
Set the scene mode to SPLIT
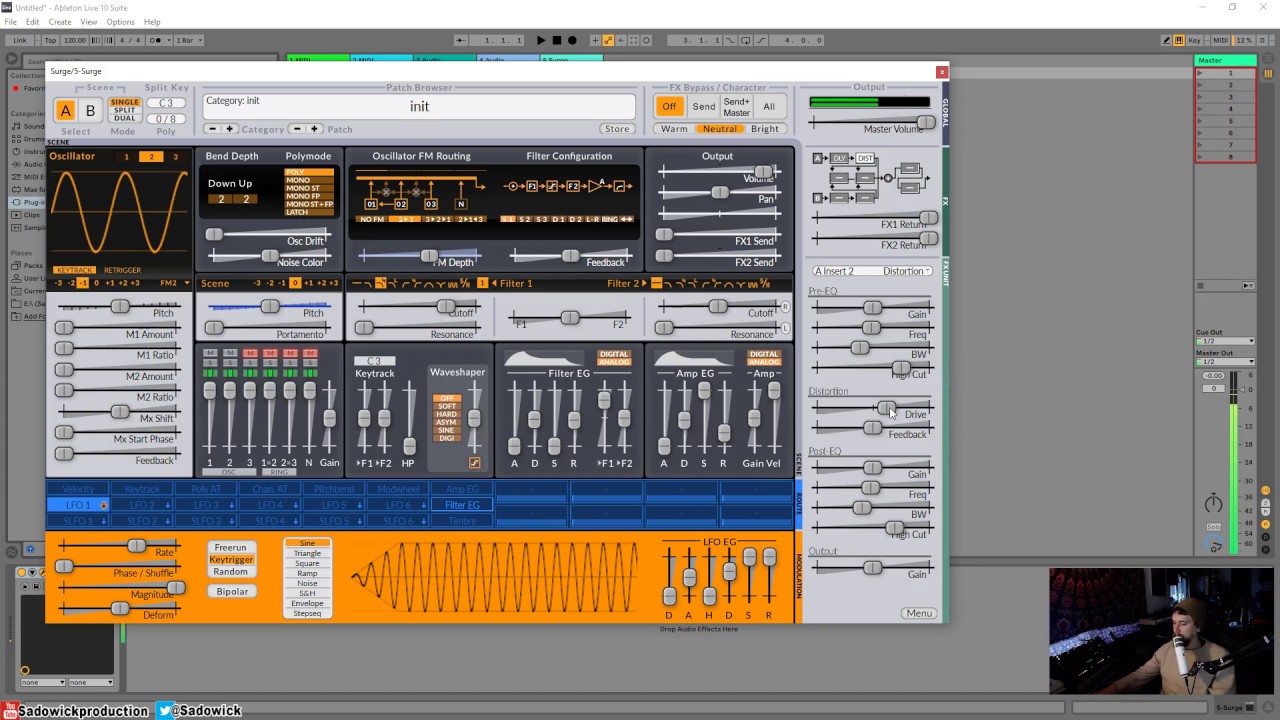[125, 110]
